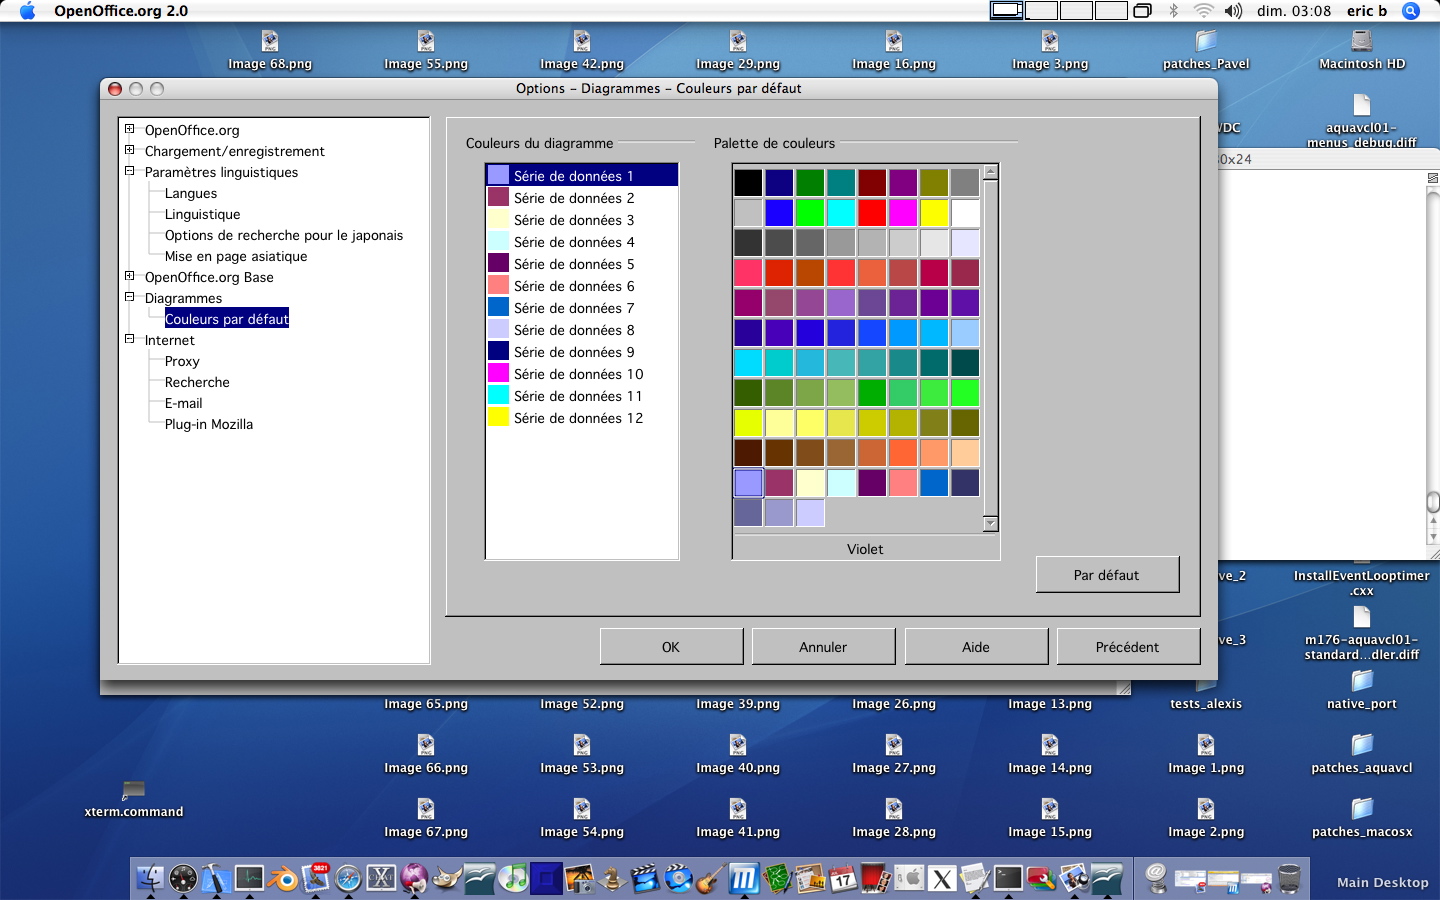Launch iTunes from the Dock

(513, 878)
